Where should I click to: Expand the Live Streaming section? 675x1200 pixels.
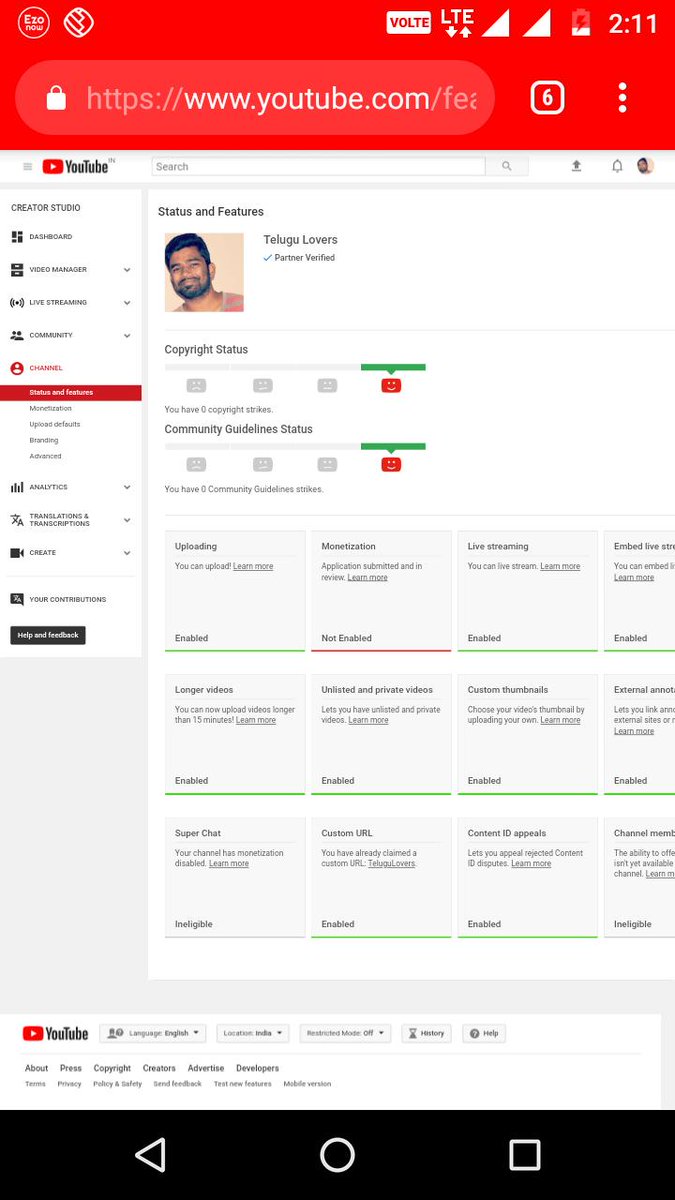71,302
